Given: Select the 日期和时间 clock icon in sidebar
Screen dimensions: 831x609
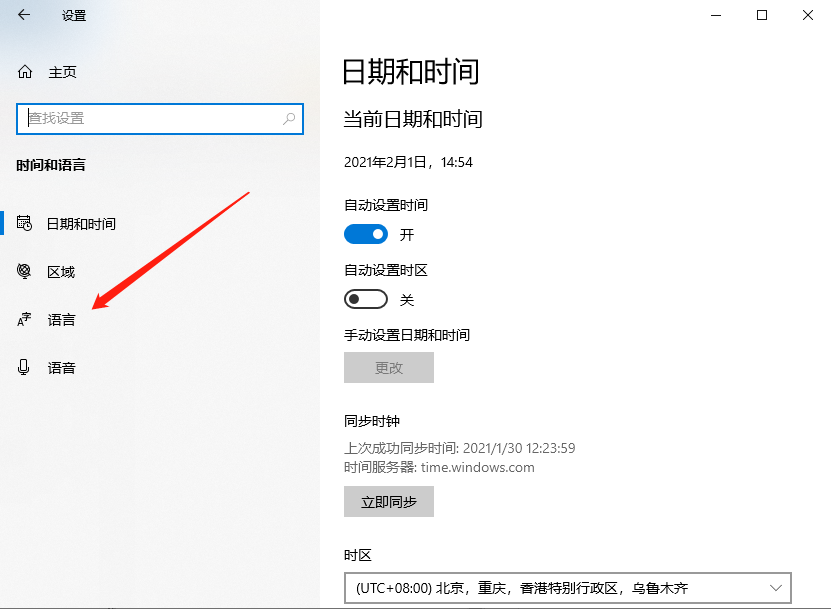Looking at the screenshot, I should [24, 223].
